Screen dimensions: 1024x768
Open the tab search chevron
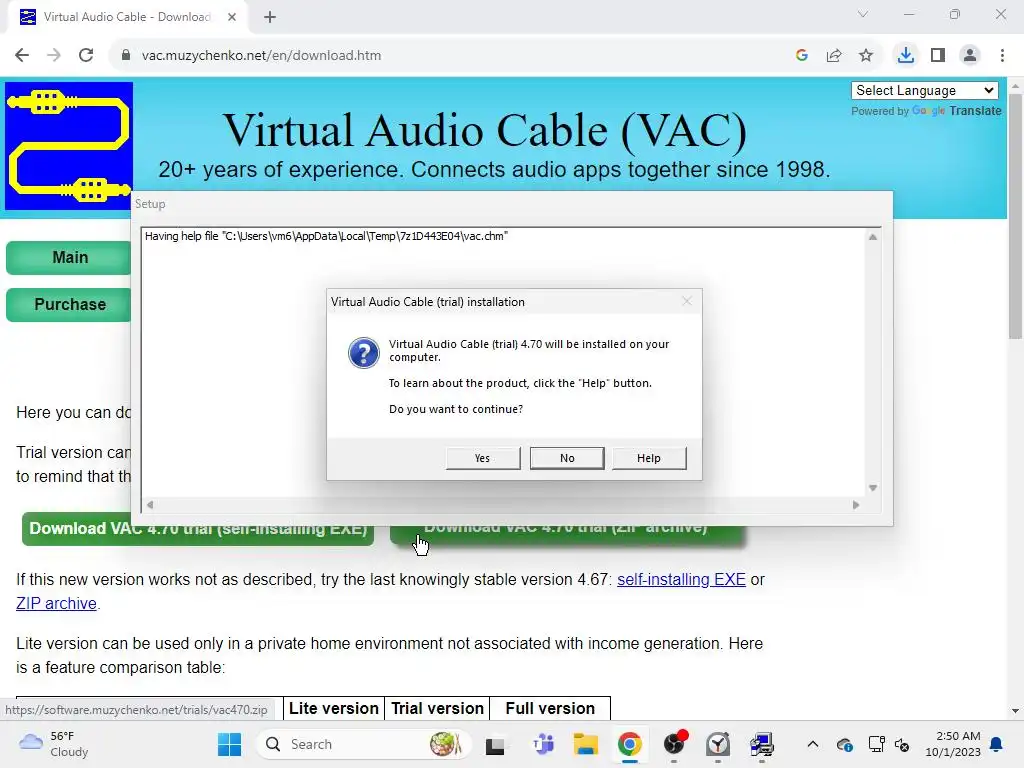(x=863, y=14)
